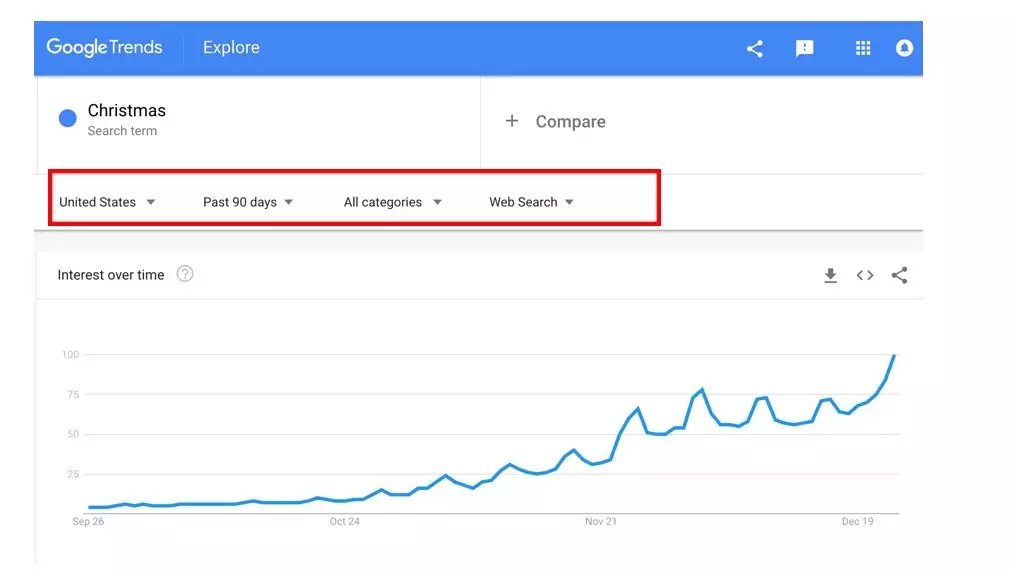Open the Interest over time help icon
Image resolution: width=1010 pixels, height=574 pixels.
click(x=185, y=274)
